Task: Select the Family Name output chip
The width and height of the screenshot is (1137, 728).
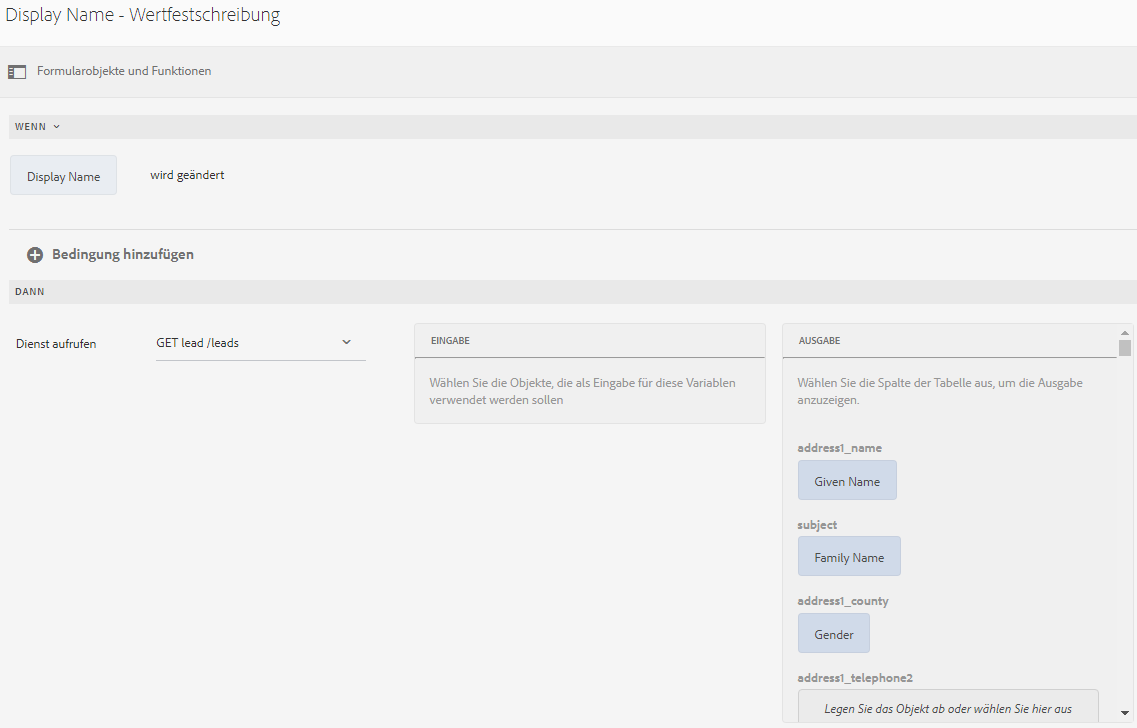Action: (849, 557)
